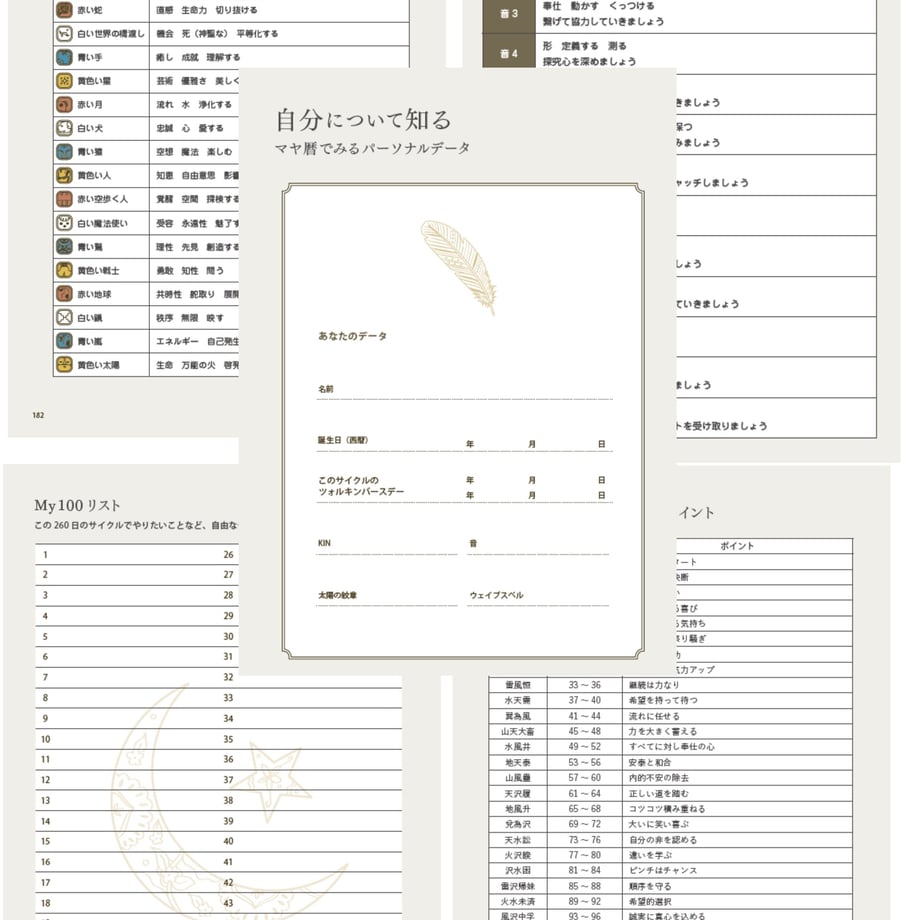Select the 青い猿 seal icon
920x920 pixels.
click(64, 151)
